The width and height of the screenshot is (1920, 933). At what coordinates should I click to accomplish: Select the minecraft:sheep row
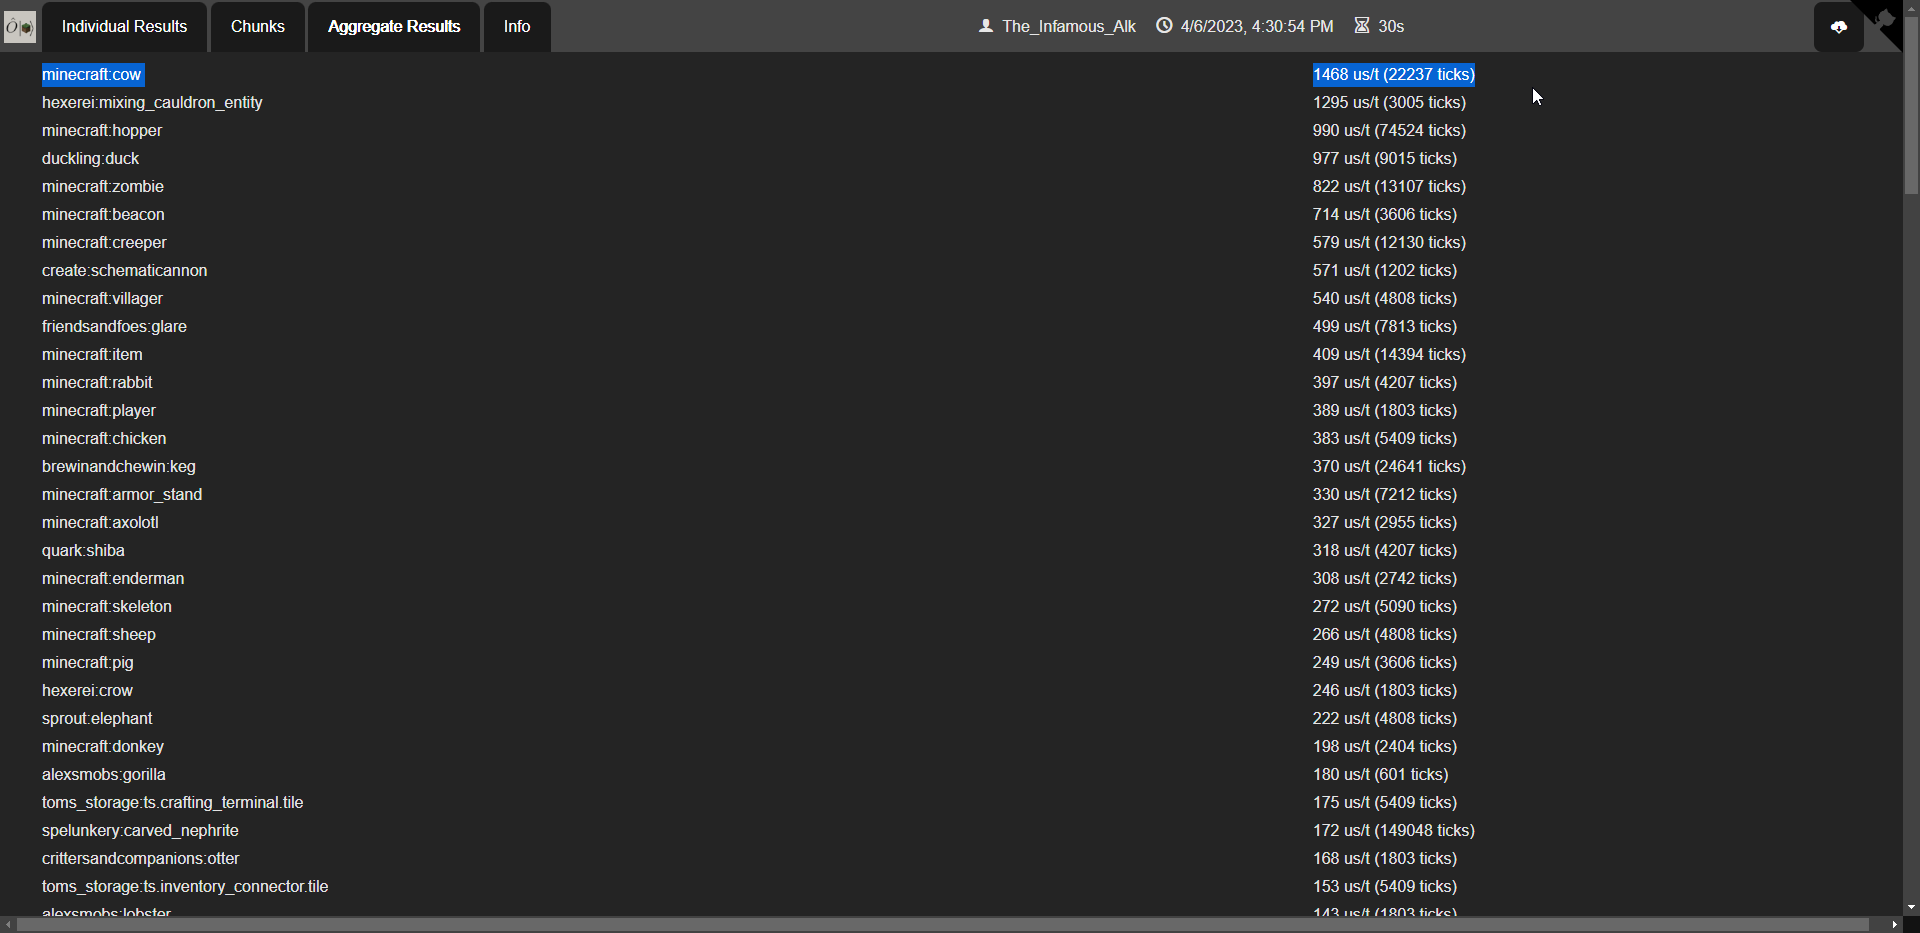click(x=99, y=635)
